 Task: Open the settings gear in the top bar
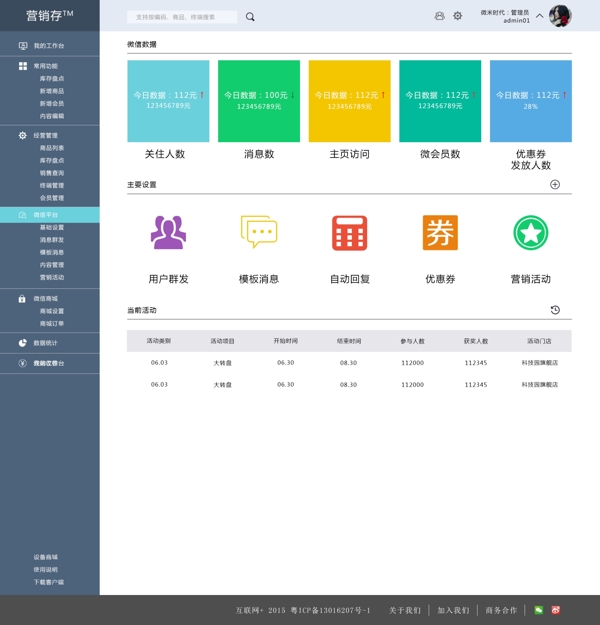[x=458, y=16]
